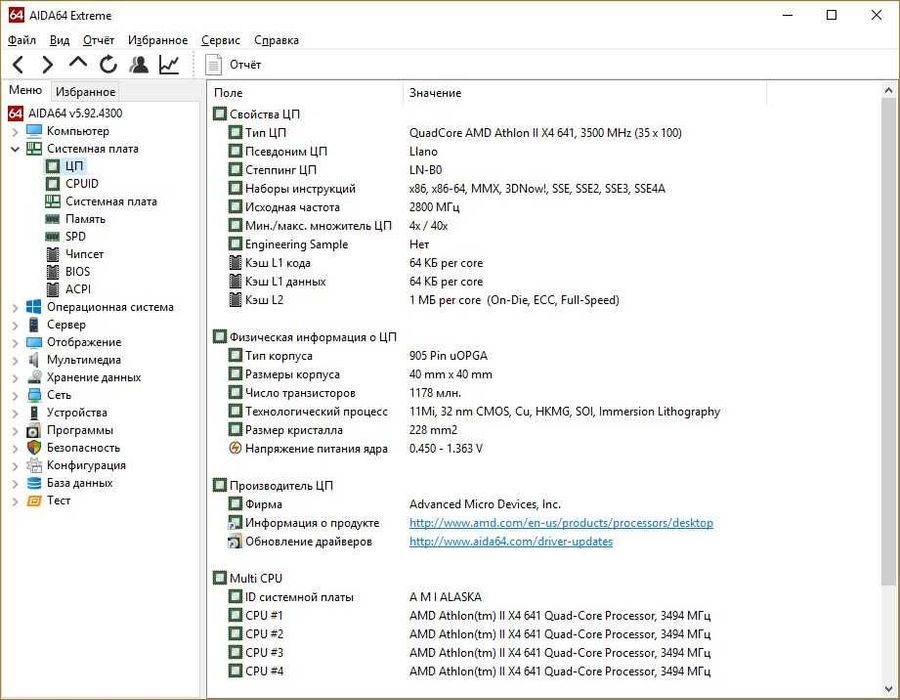Image resolution: width=900 pixels, height=700 pixels.
Task: Switch to the Избранное sidebar tab
Action: click(86, 92)
